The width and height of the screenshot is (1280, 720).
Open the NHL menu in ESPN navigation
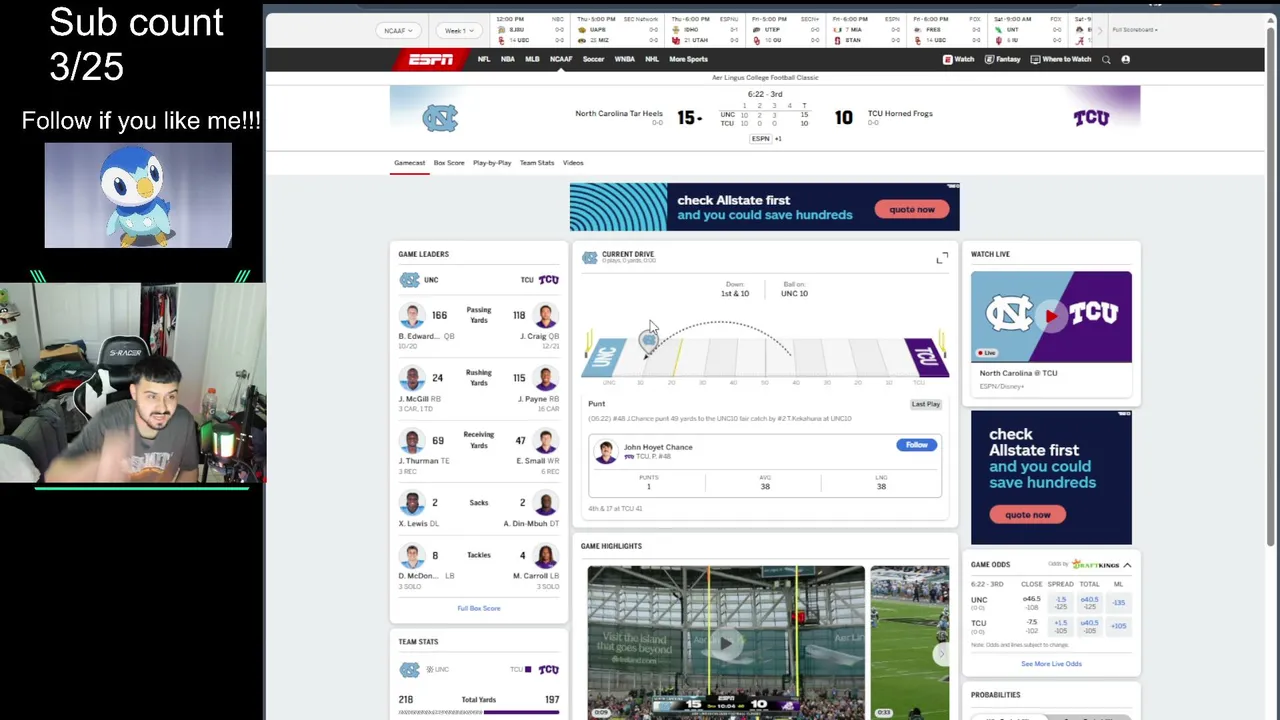(652, 60)
